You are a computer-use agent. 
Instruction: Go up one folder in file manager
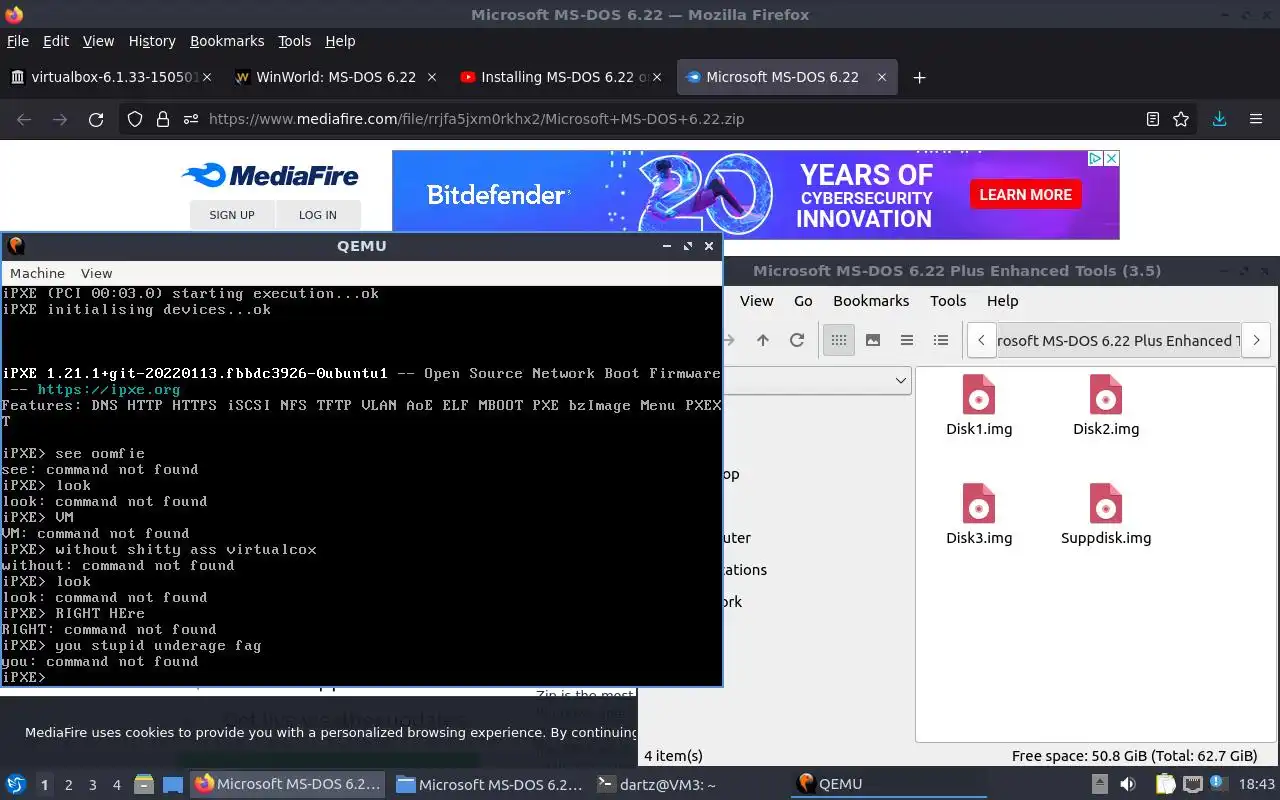[763, 340]
